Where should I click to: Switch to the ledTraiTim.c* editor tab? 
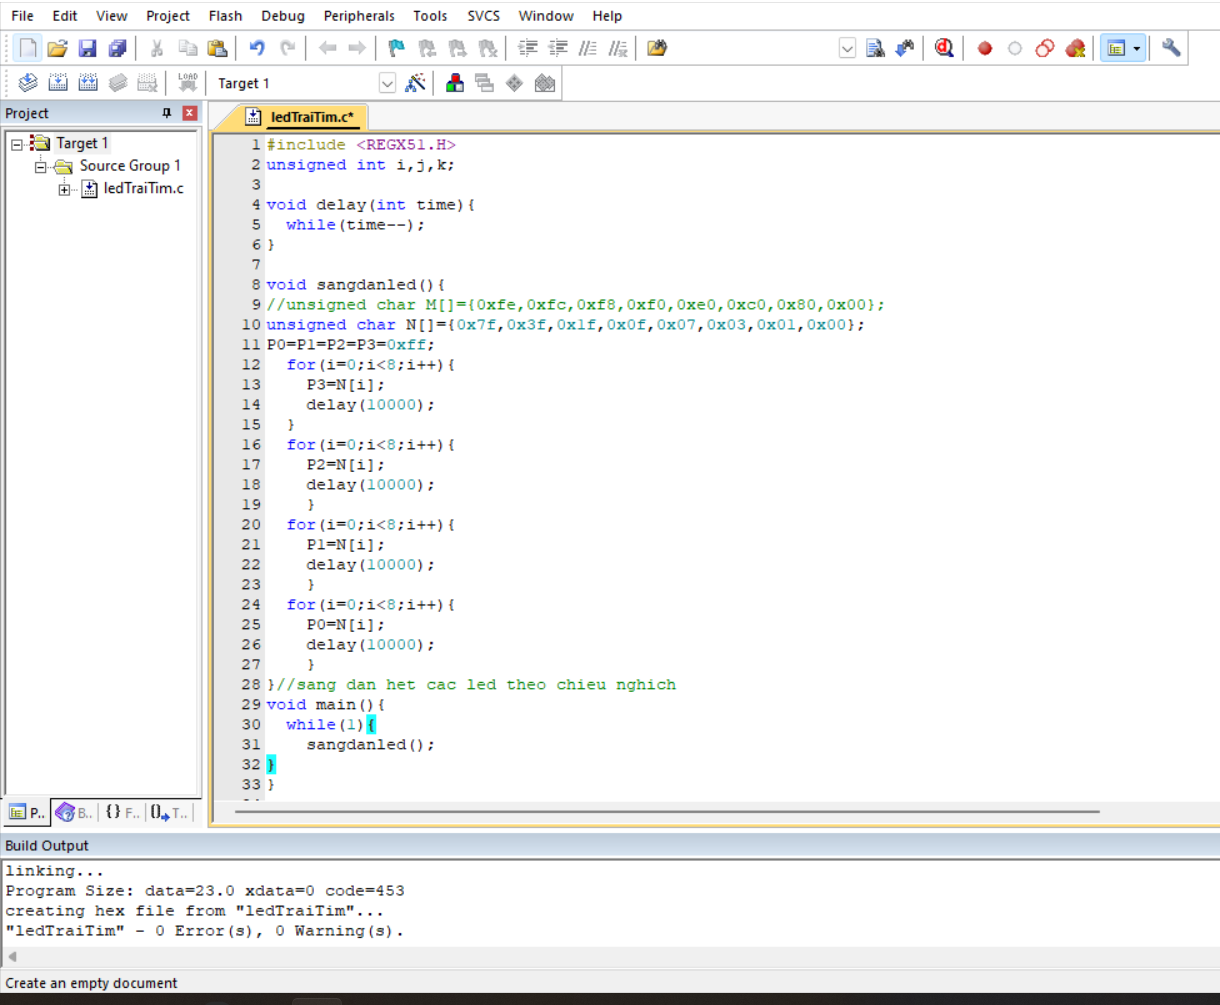coord(311,117)
